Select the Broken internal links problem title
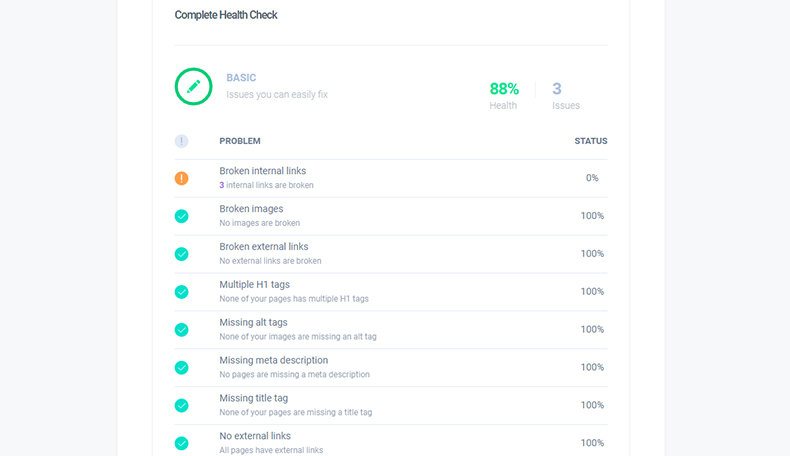Viewport: 790px width, 456px height. pos(262,171)
